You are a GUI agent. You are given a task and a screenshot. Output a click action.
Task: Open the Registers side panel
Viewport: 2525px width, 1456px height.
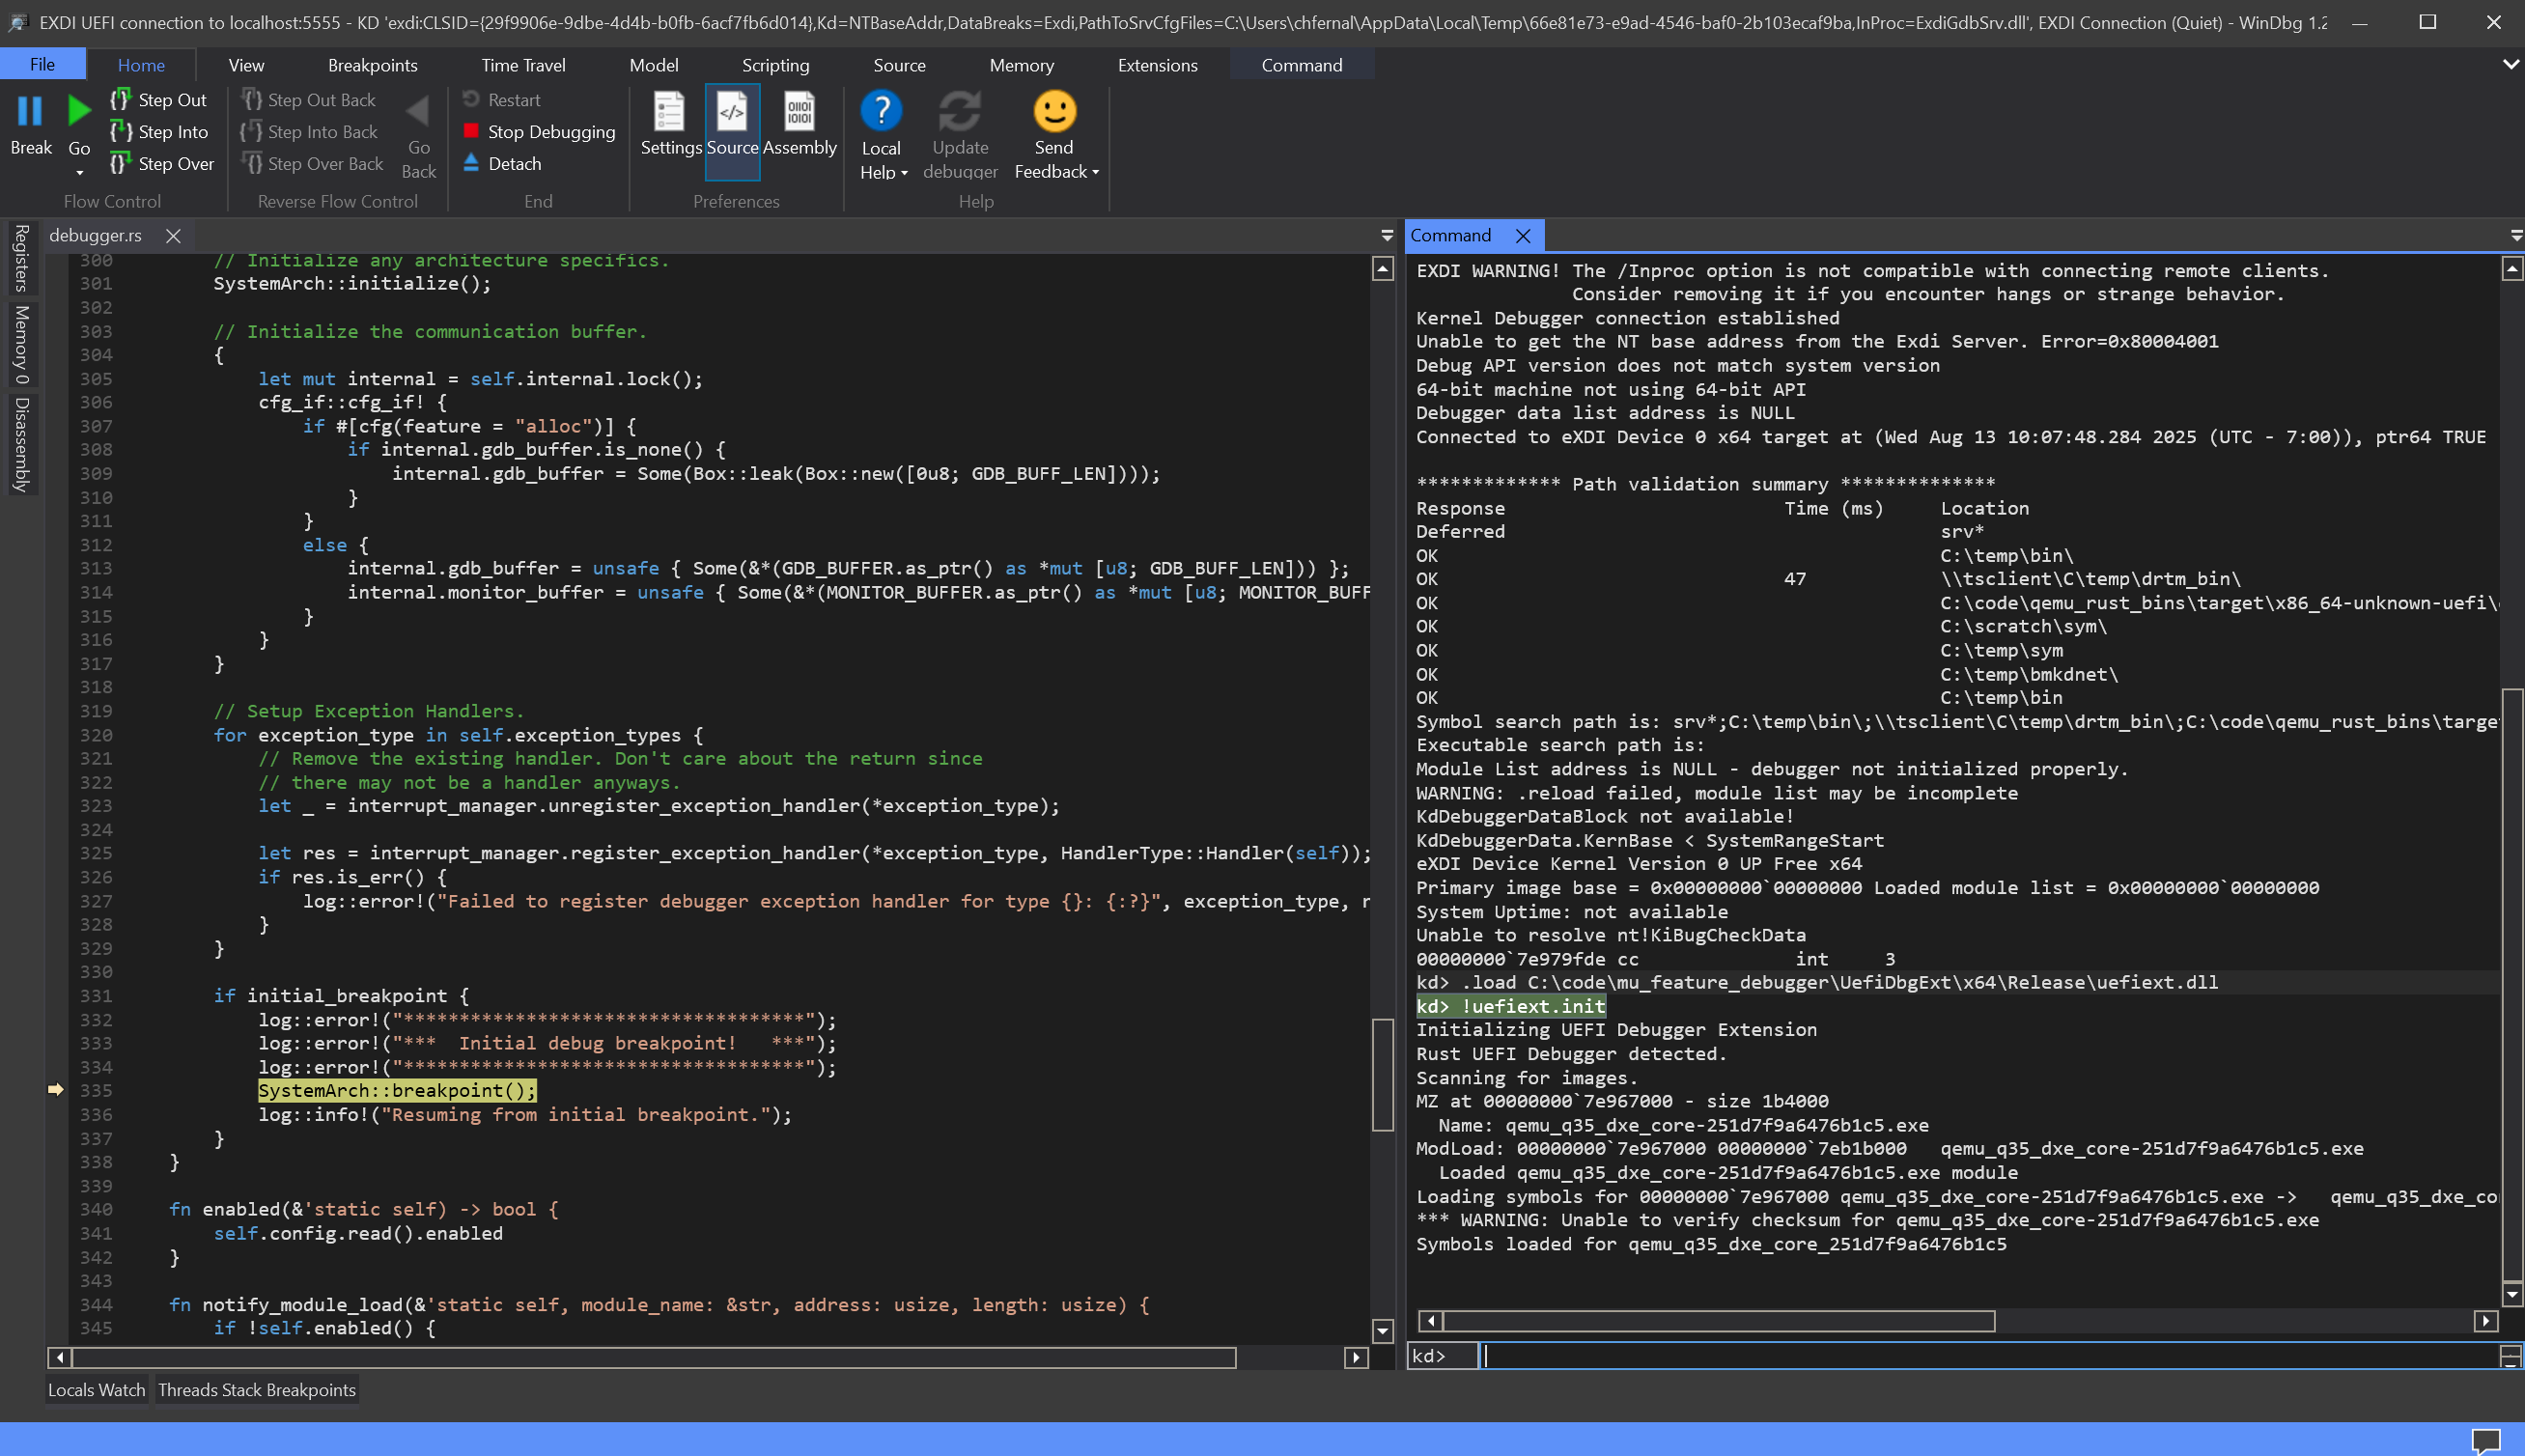coord(21,258)
